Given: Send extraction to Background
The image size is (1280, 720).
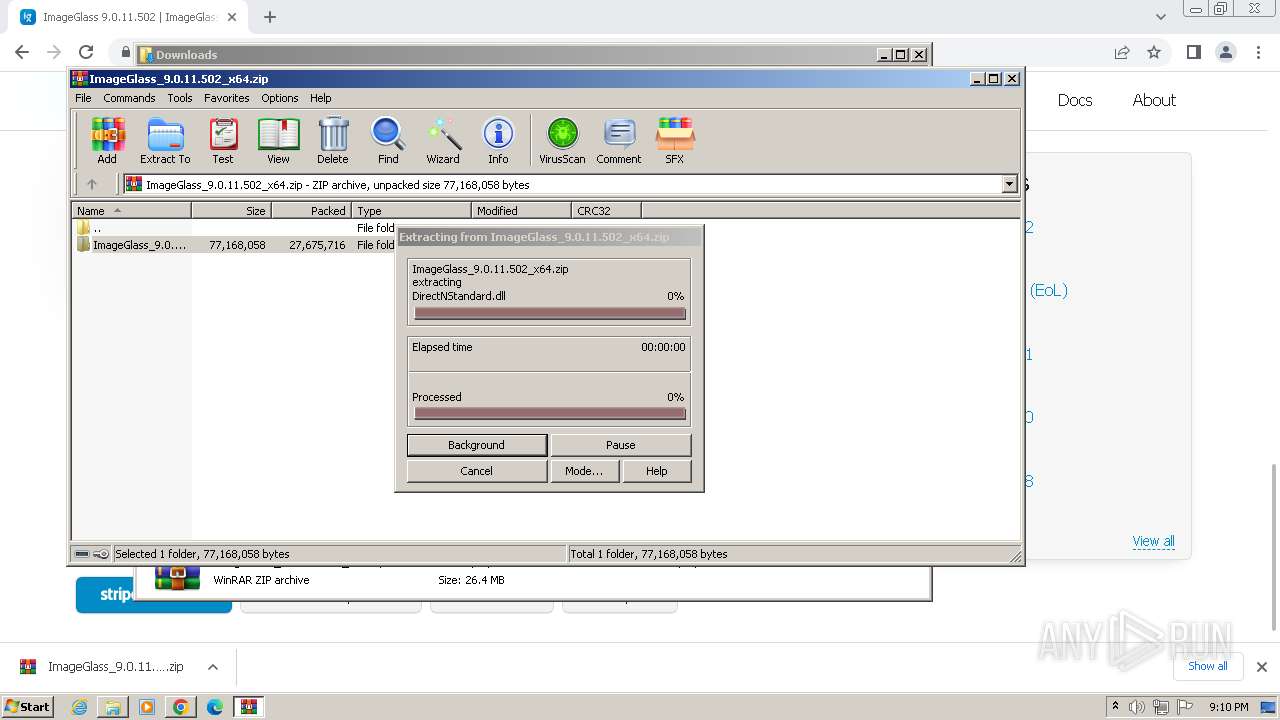Looking at the screenshot, I should coord(476,445).
